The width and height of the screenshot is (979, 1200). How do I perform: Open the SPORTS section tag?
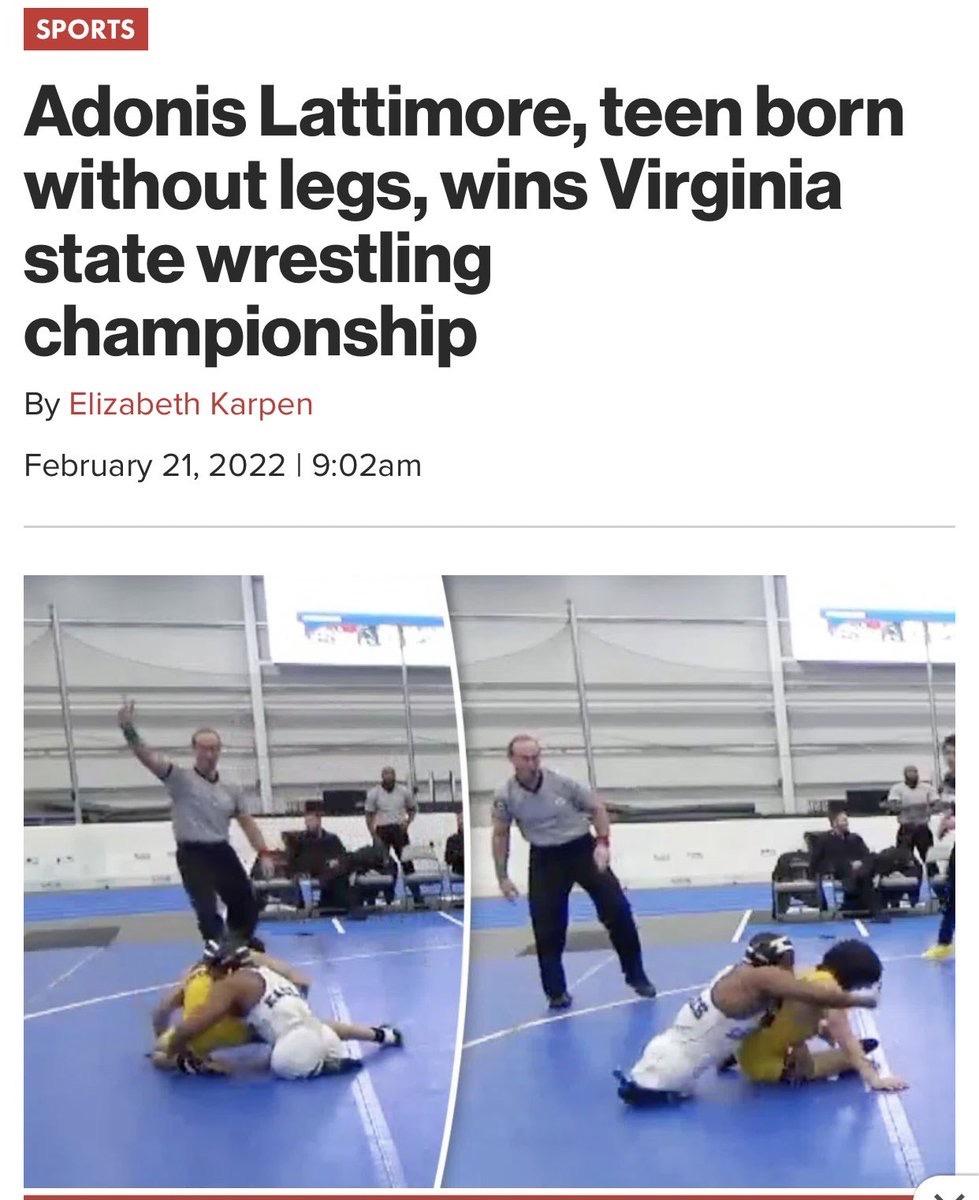click(86, 29)
